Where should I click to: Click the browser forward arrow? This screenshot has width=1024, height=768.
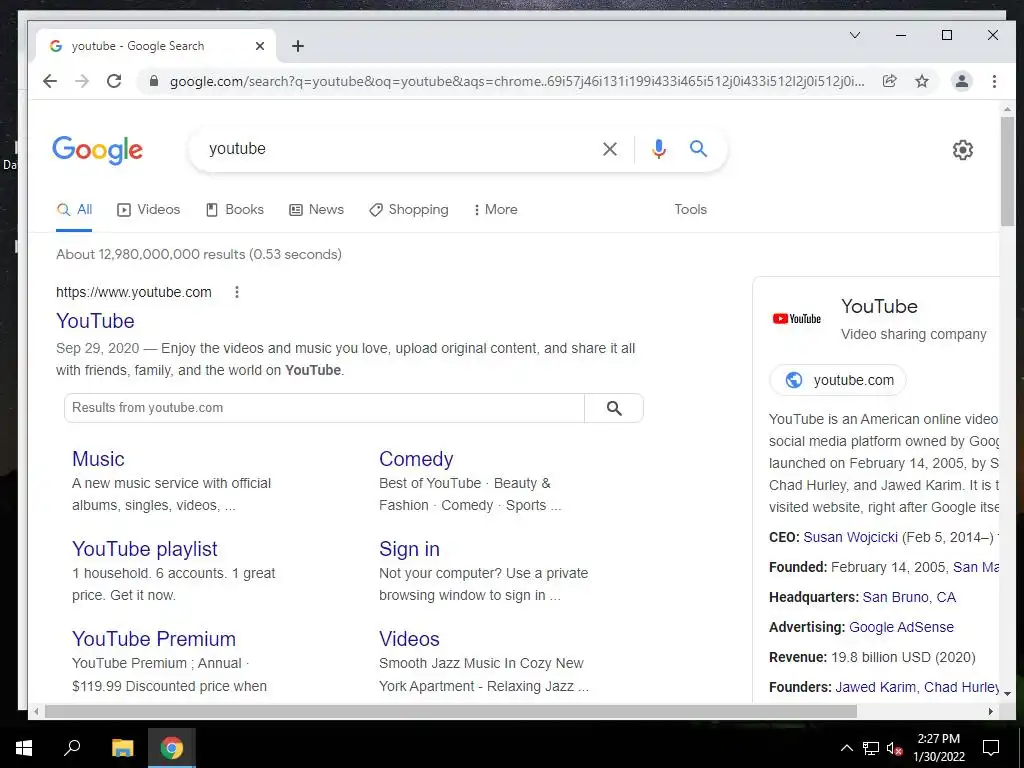[x=82, y=81]
